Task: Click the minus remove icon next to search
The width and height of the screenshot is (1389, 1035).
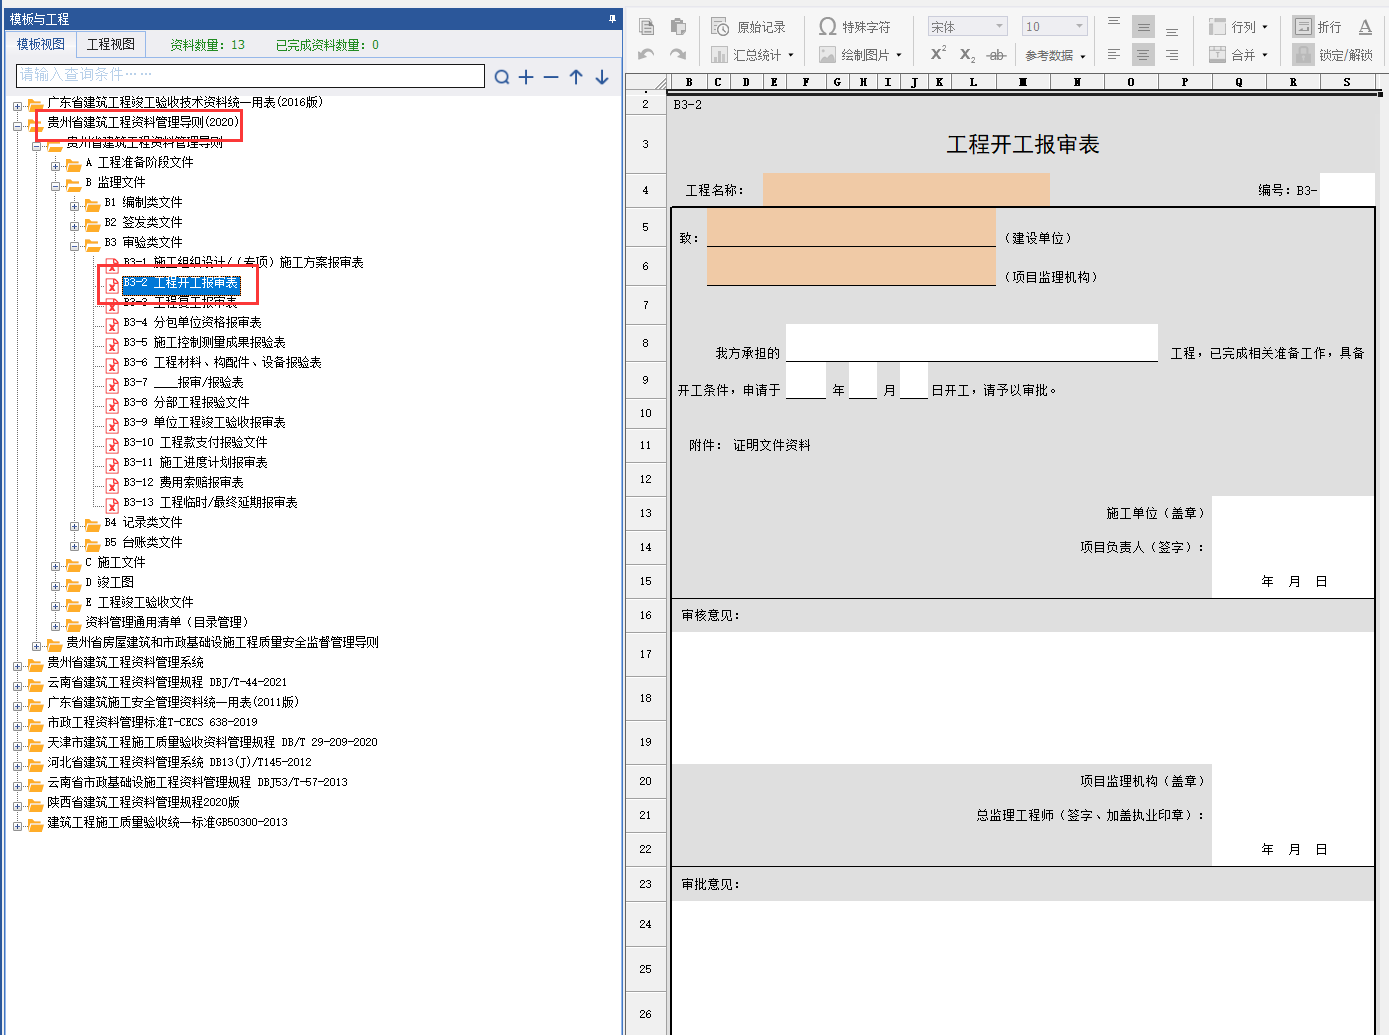Action: coord(551,76)
